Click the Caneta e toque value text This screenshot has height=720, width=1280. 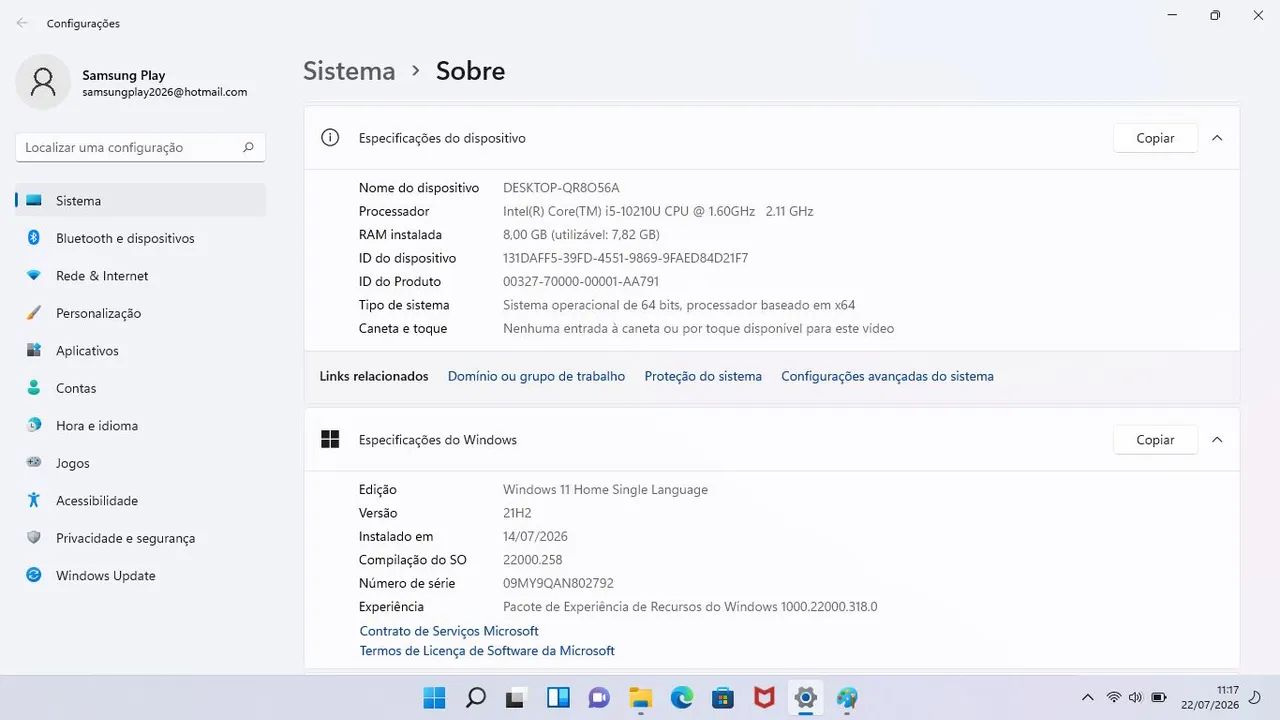click(x=698, y=329)
